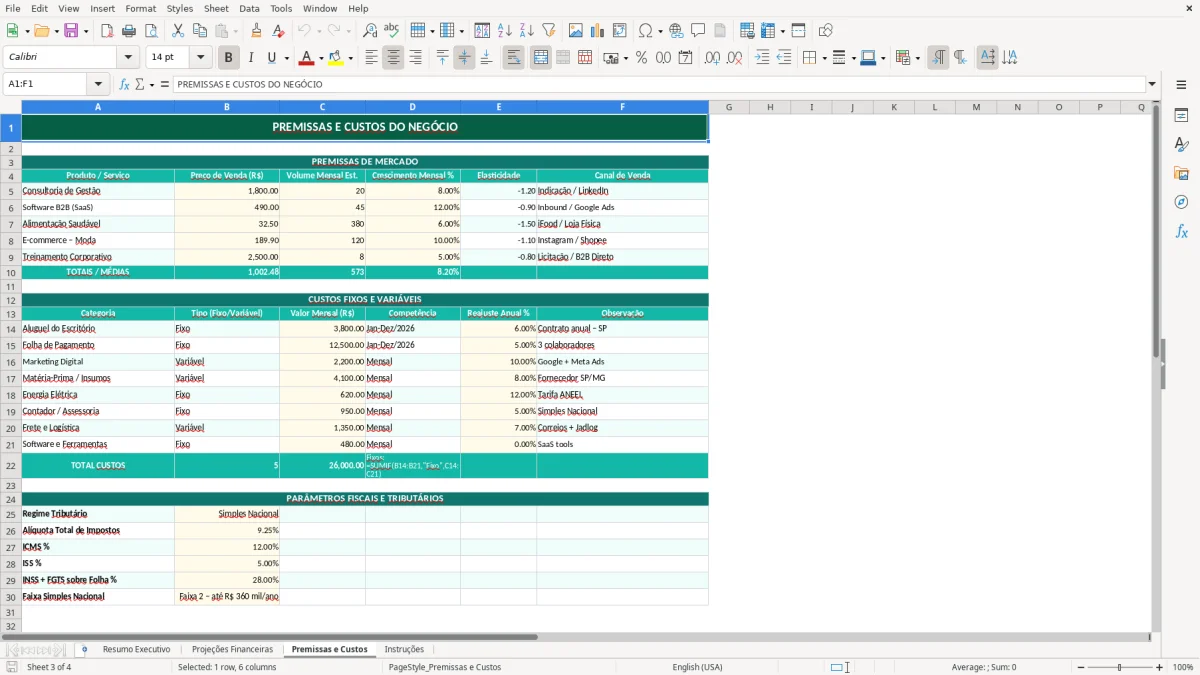Toggle Align Right
The height and width of the screenshot is (675, 1200).
point(415,58)
